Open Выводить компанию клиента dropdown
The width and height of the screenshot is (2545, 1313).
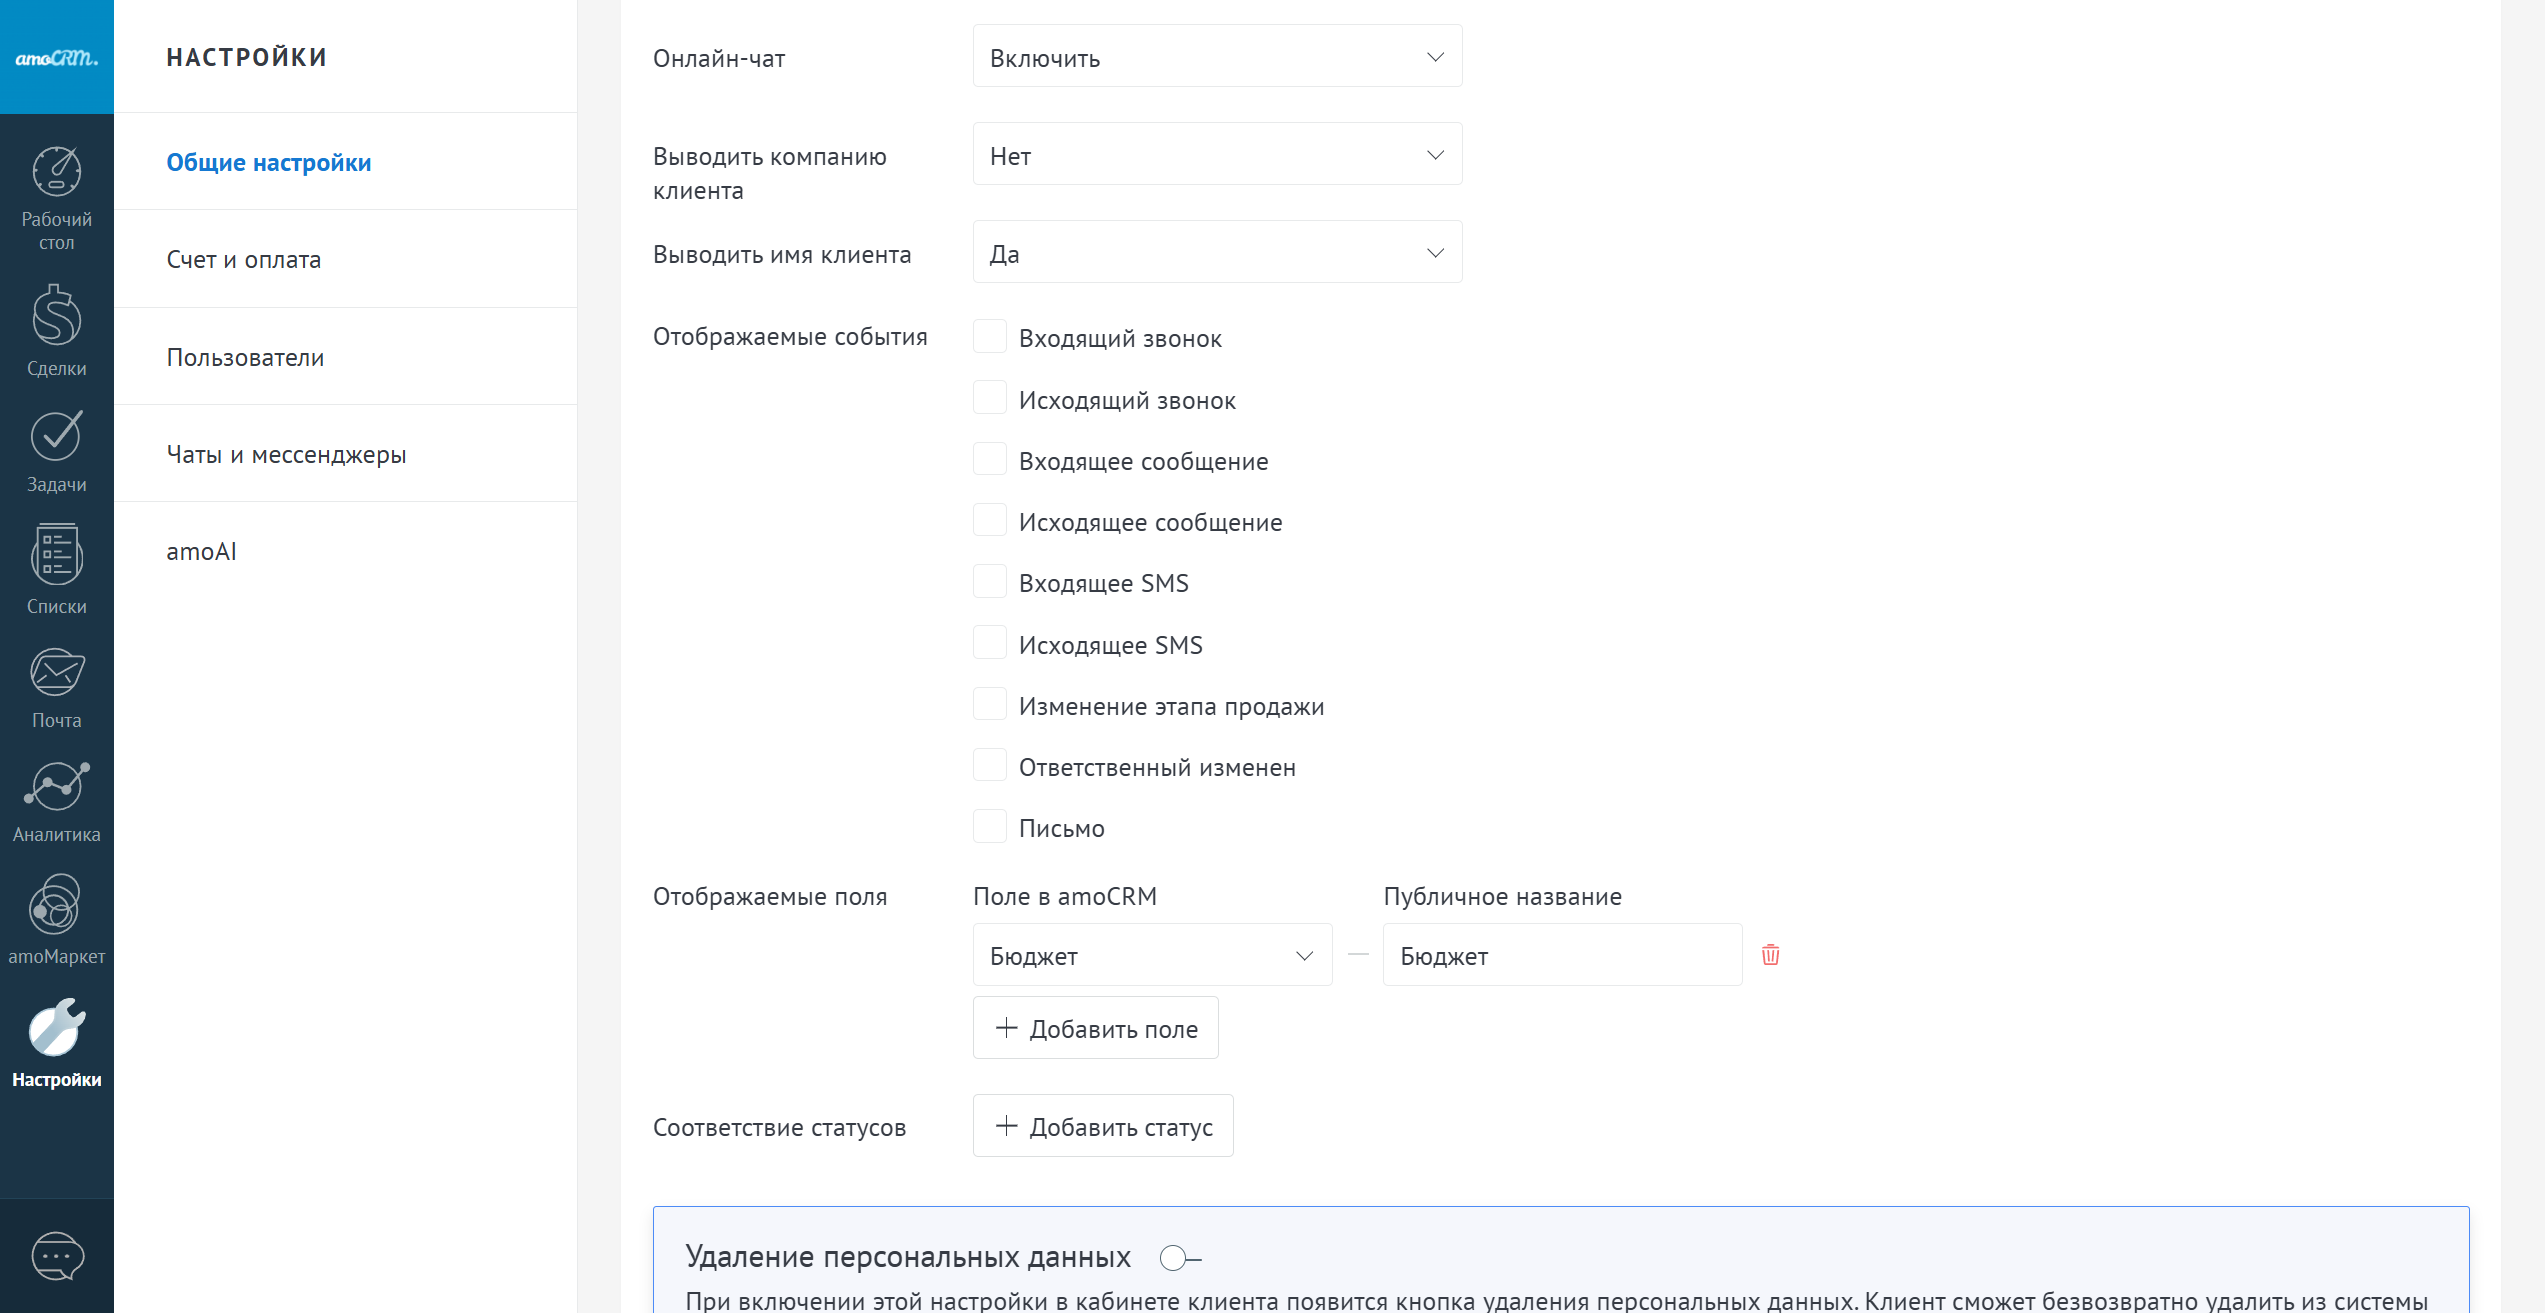(1217, 155)
